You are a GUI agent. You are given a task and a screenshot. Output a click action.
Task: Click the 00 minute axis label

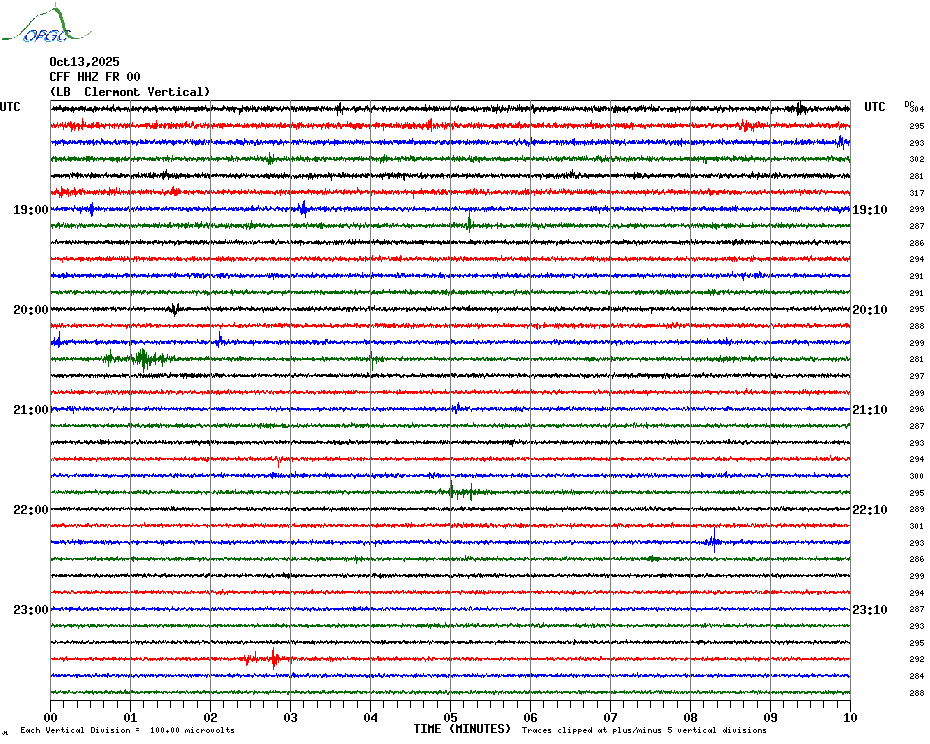(x=50, y=717)
